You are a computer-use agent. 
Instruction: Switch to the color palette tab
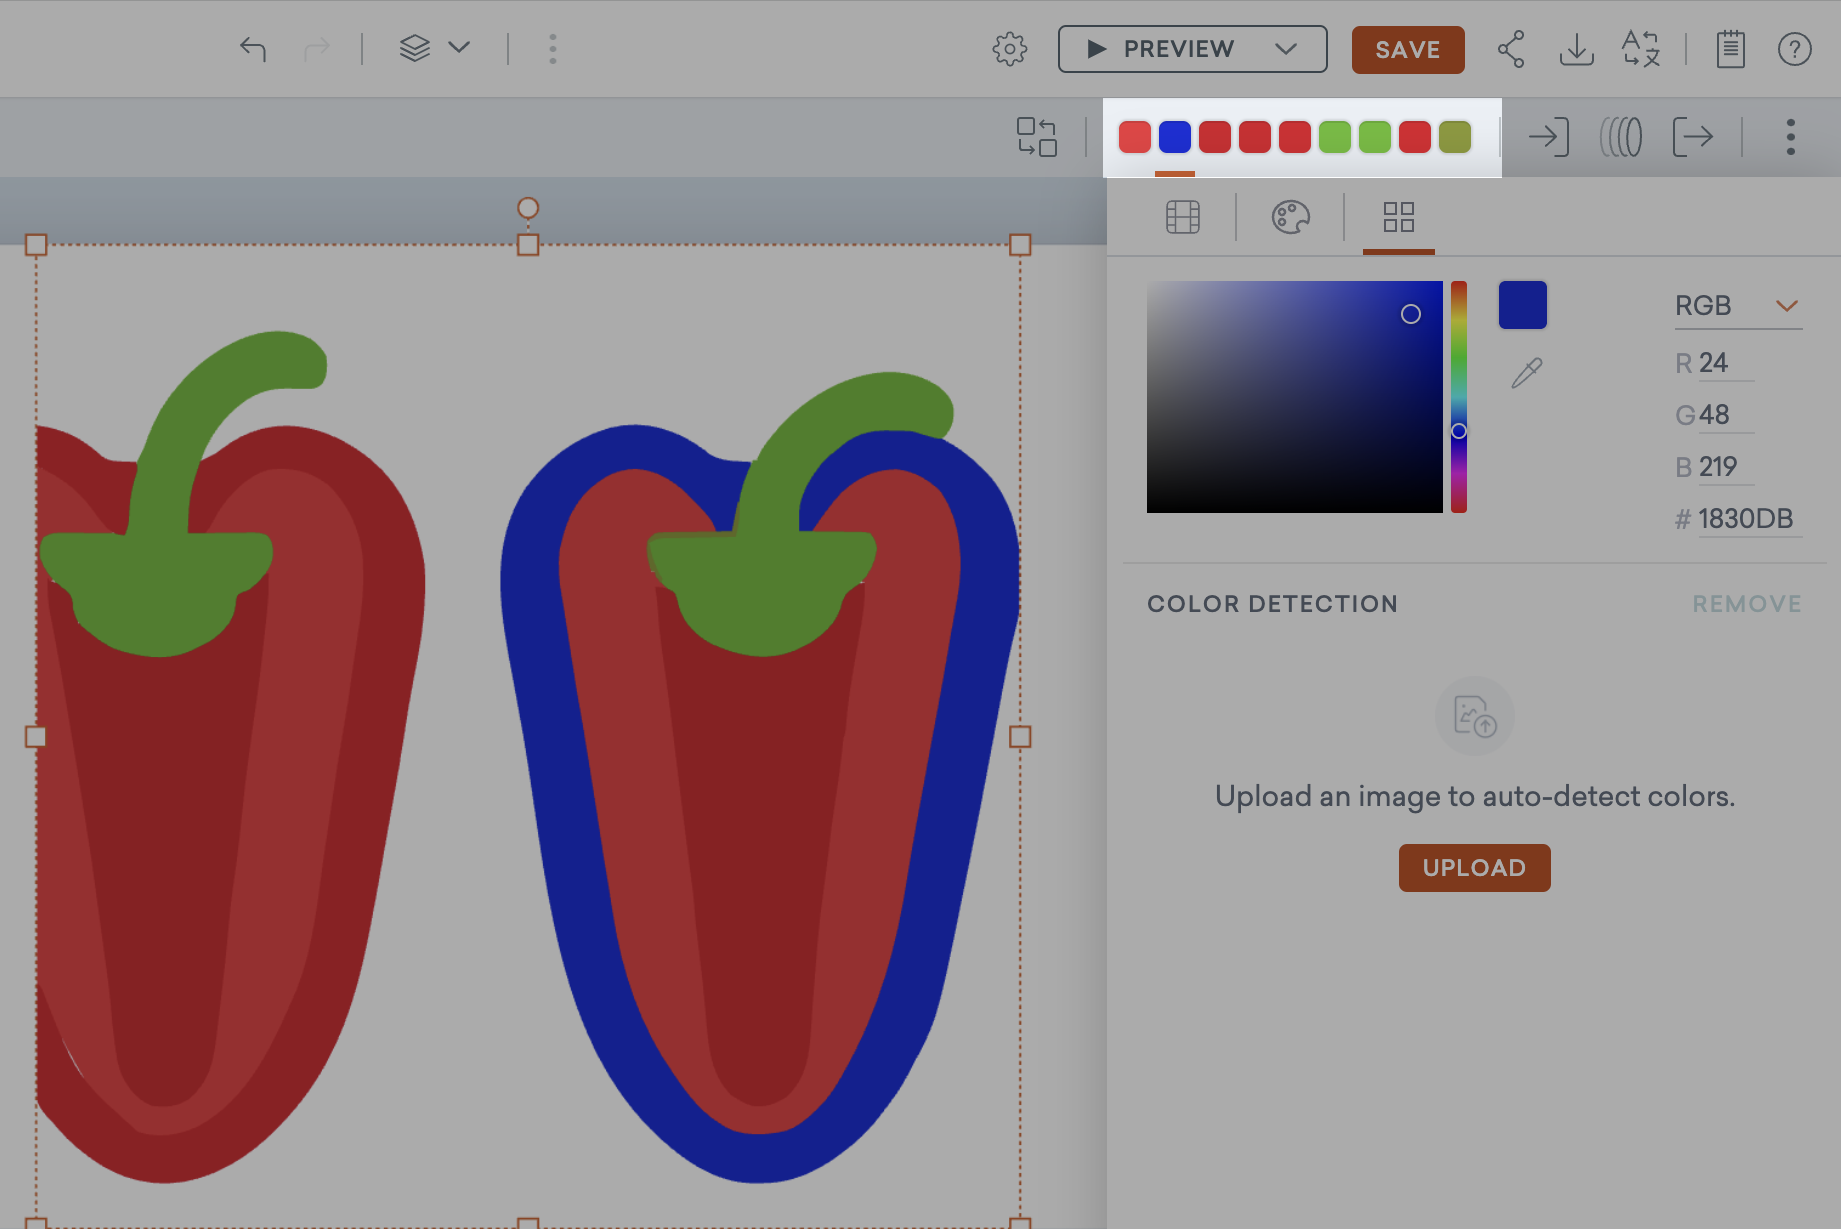[1290, 217]
